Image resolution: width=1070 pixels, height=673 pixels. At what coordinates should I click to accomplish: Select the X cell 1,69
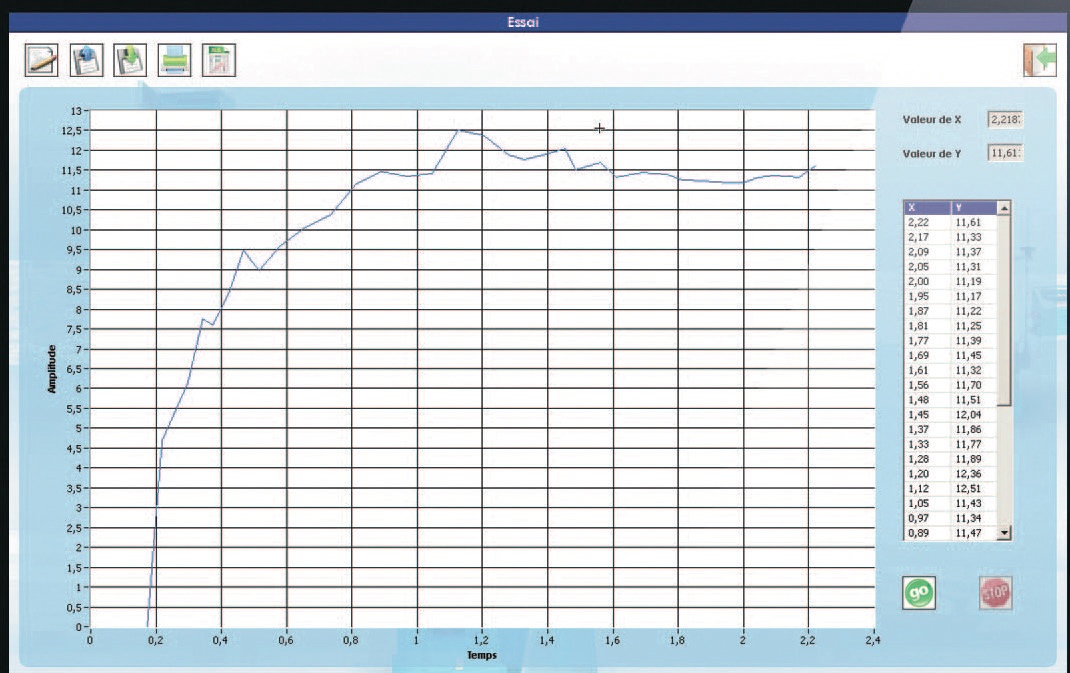927,356
